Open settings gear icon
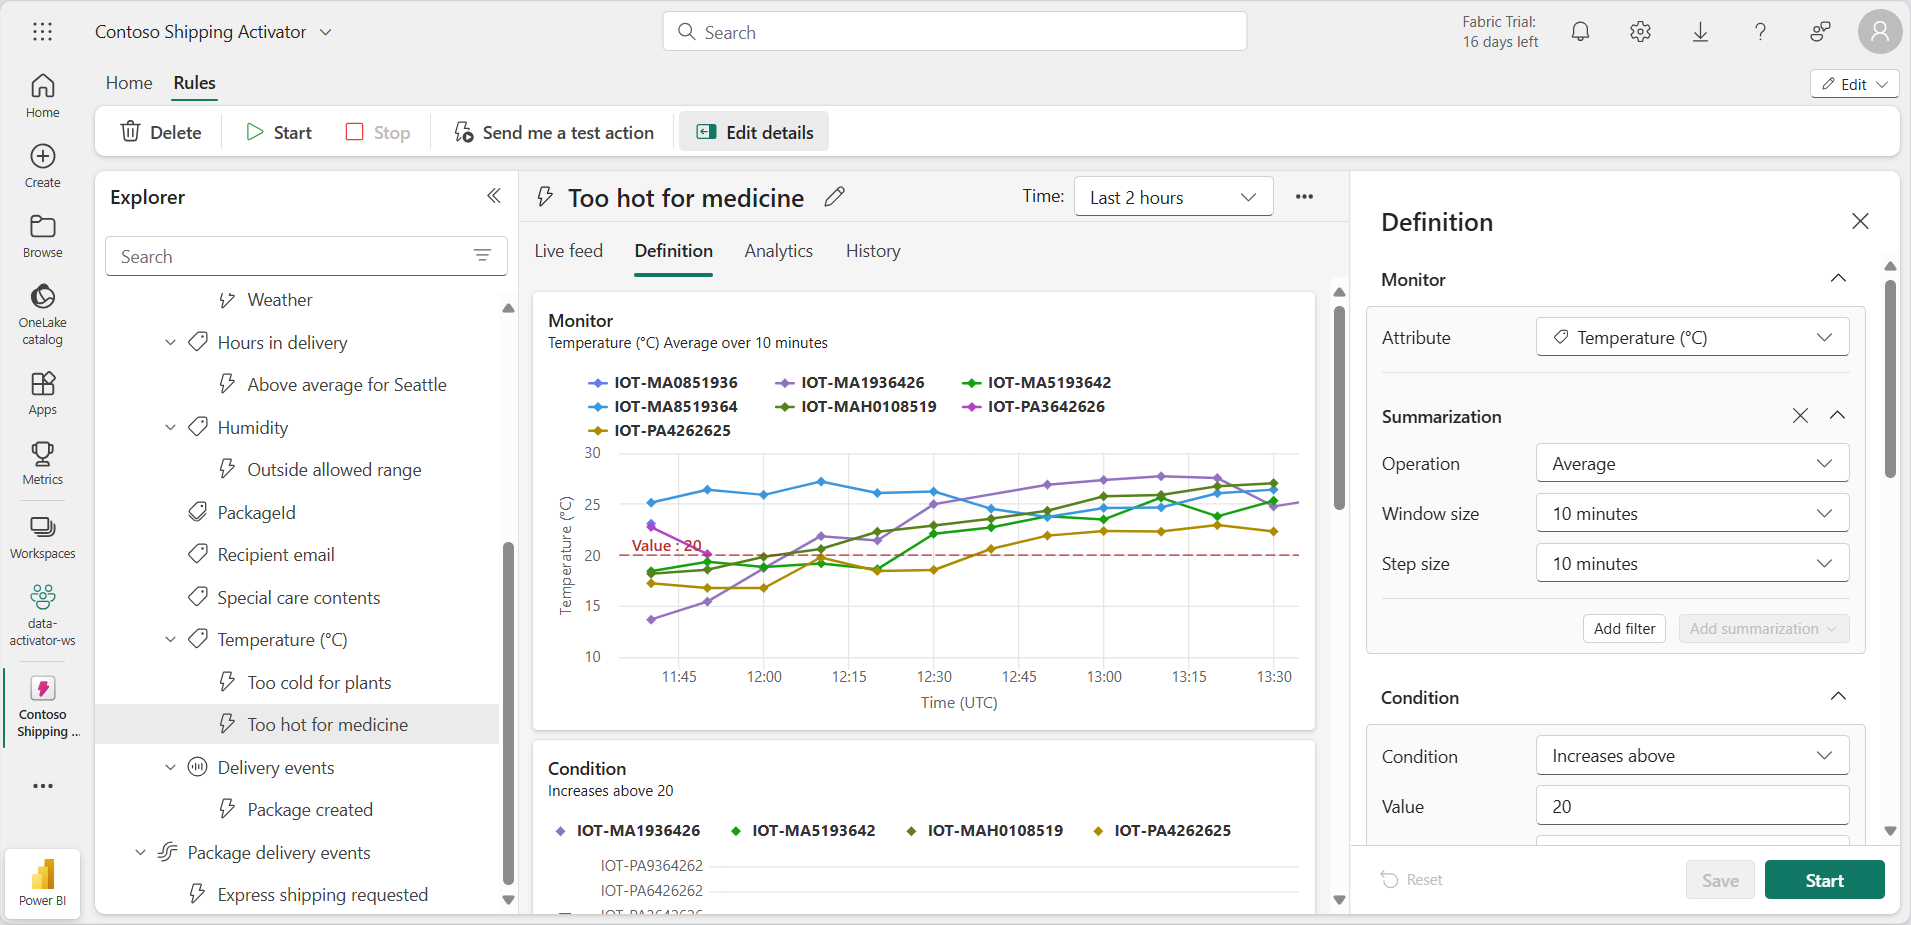 pyautogui.click(x=1640, y=32)
